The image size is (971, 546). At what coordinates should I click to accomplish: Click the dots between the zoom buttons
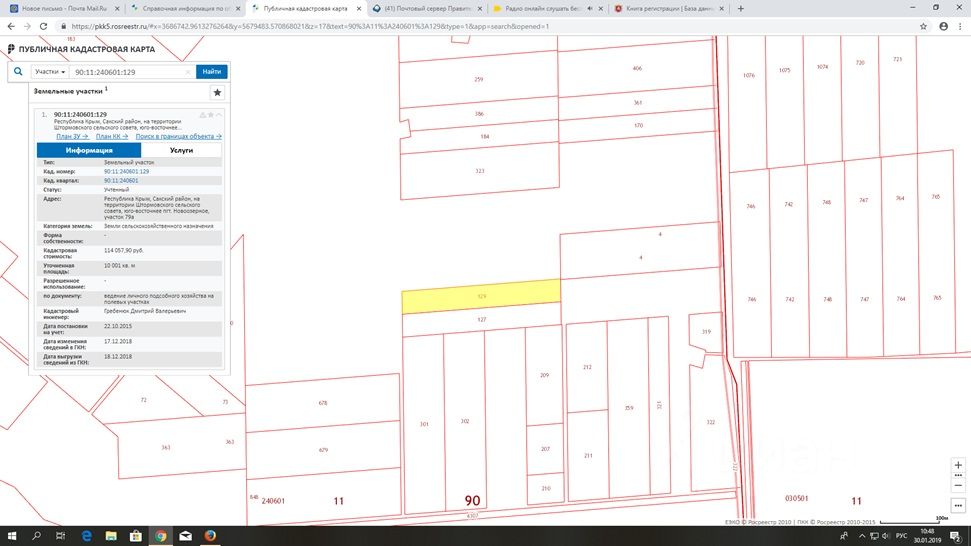click(958, 475)
